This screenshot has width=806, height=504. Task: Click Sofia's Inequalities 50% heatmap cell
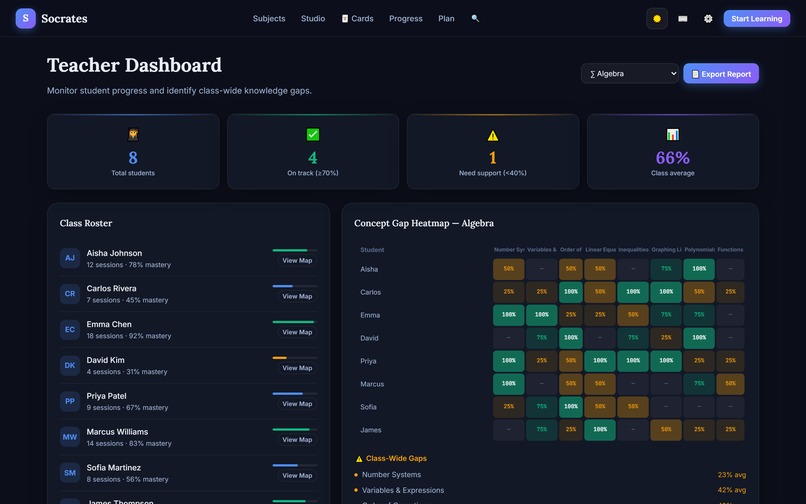tap(633, 407)
